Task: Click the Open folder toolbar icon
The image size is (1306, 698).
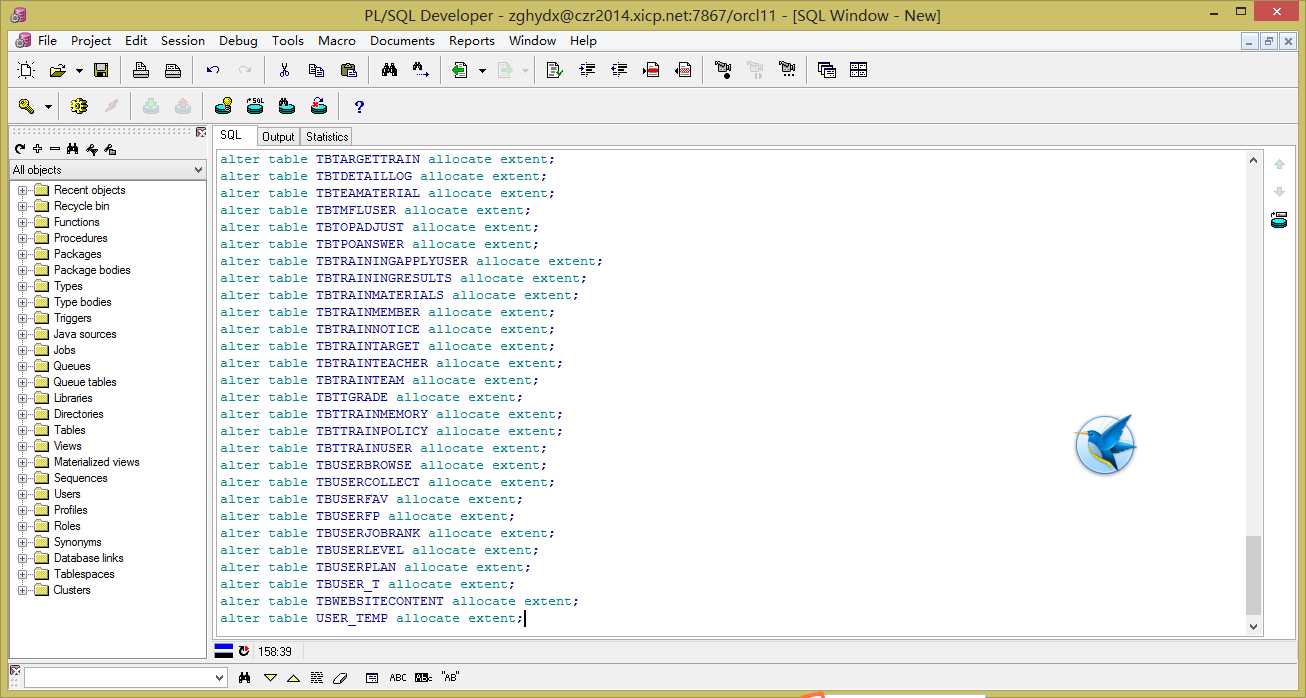Action: click(58, 70)
